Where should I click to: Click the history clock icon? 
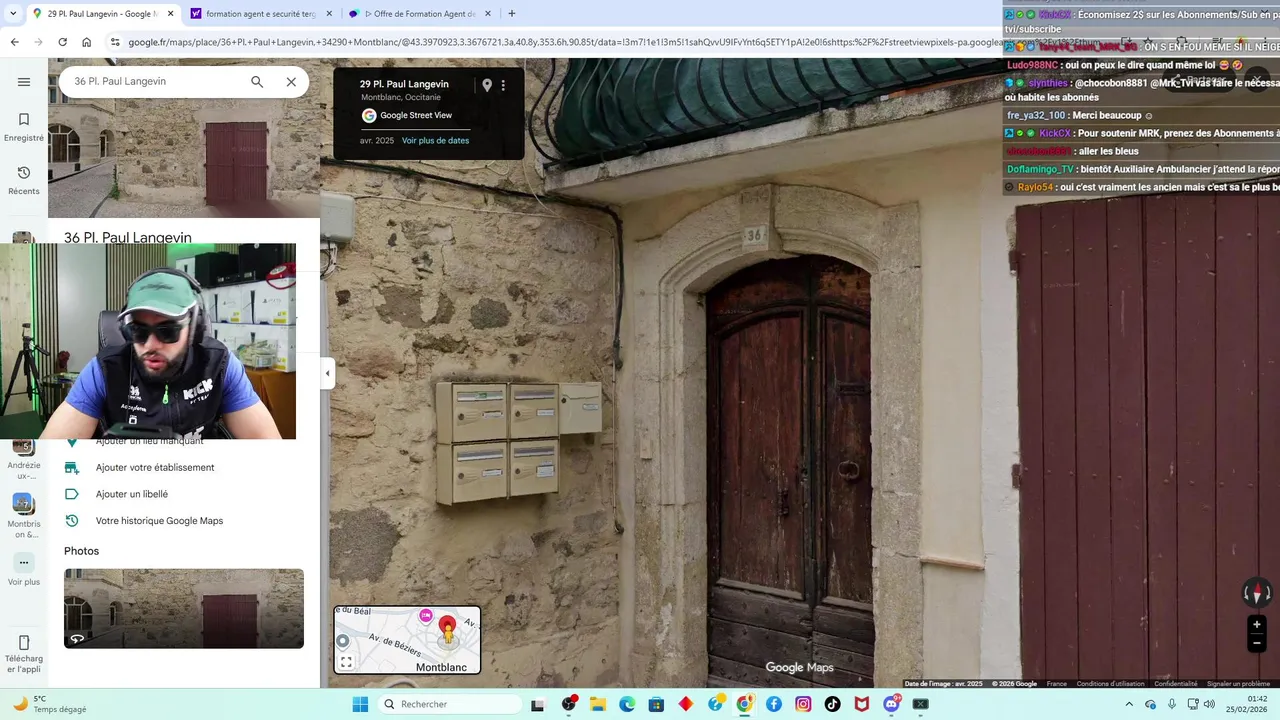(72, 521)
